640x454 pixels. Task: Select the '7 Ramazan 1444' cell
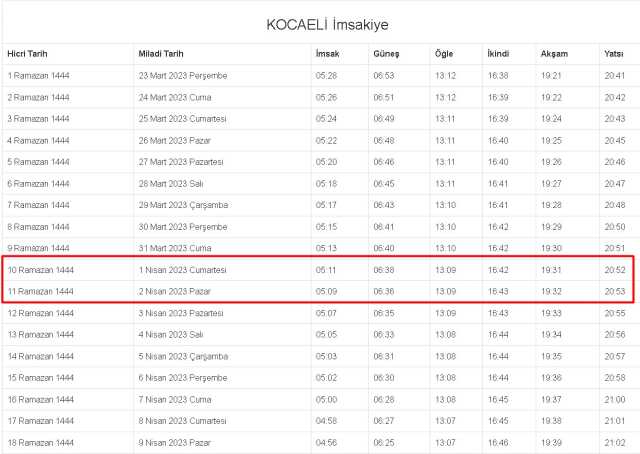click(38, 205)
